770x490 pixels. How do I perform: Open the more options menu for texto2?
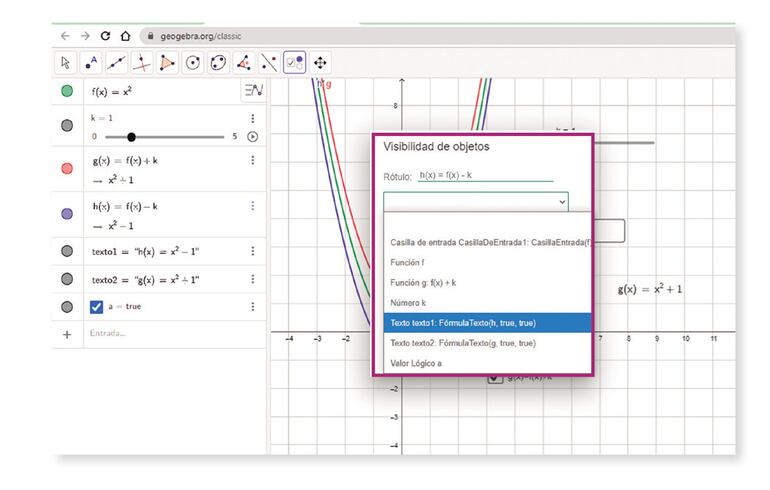coord(252,279)
